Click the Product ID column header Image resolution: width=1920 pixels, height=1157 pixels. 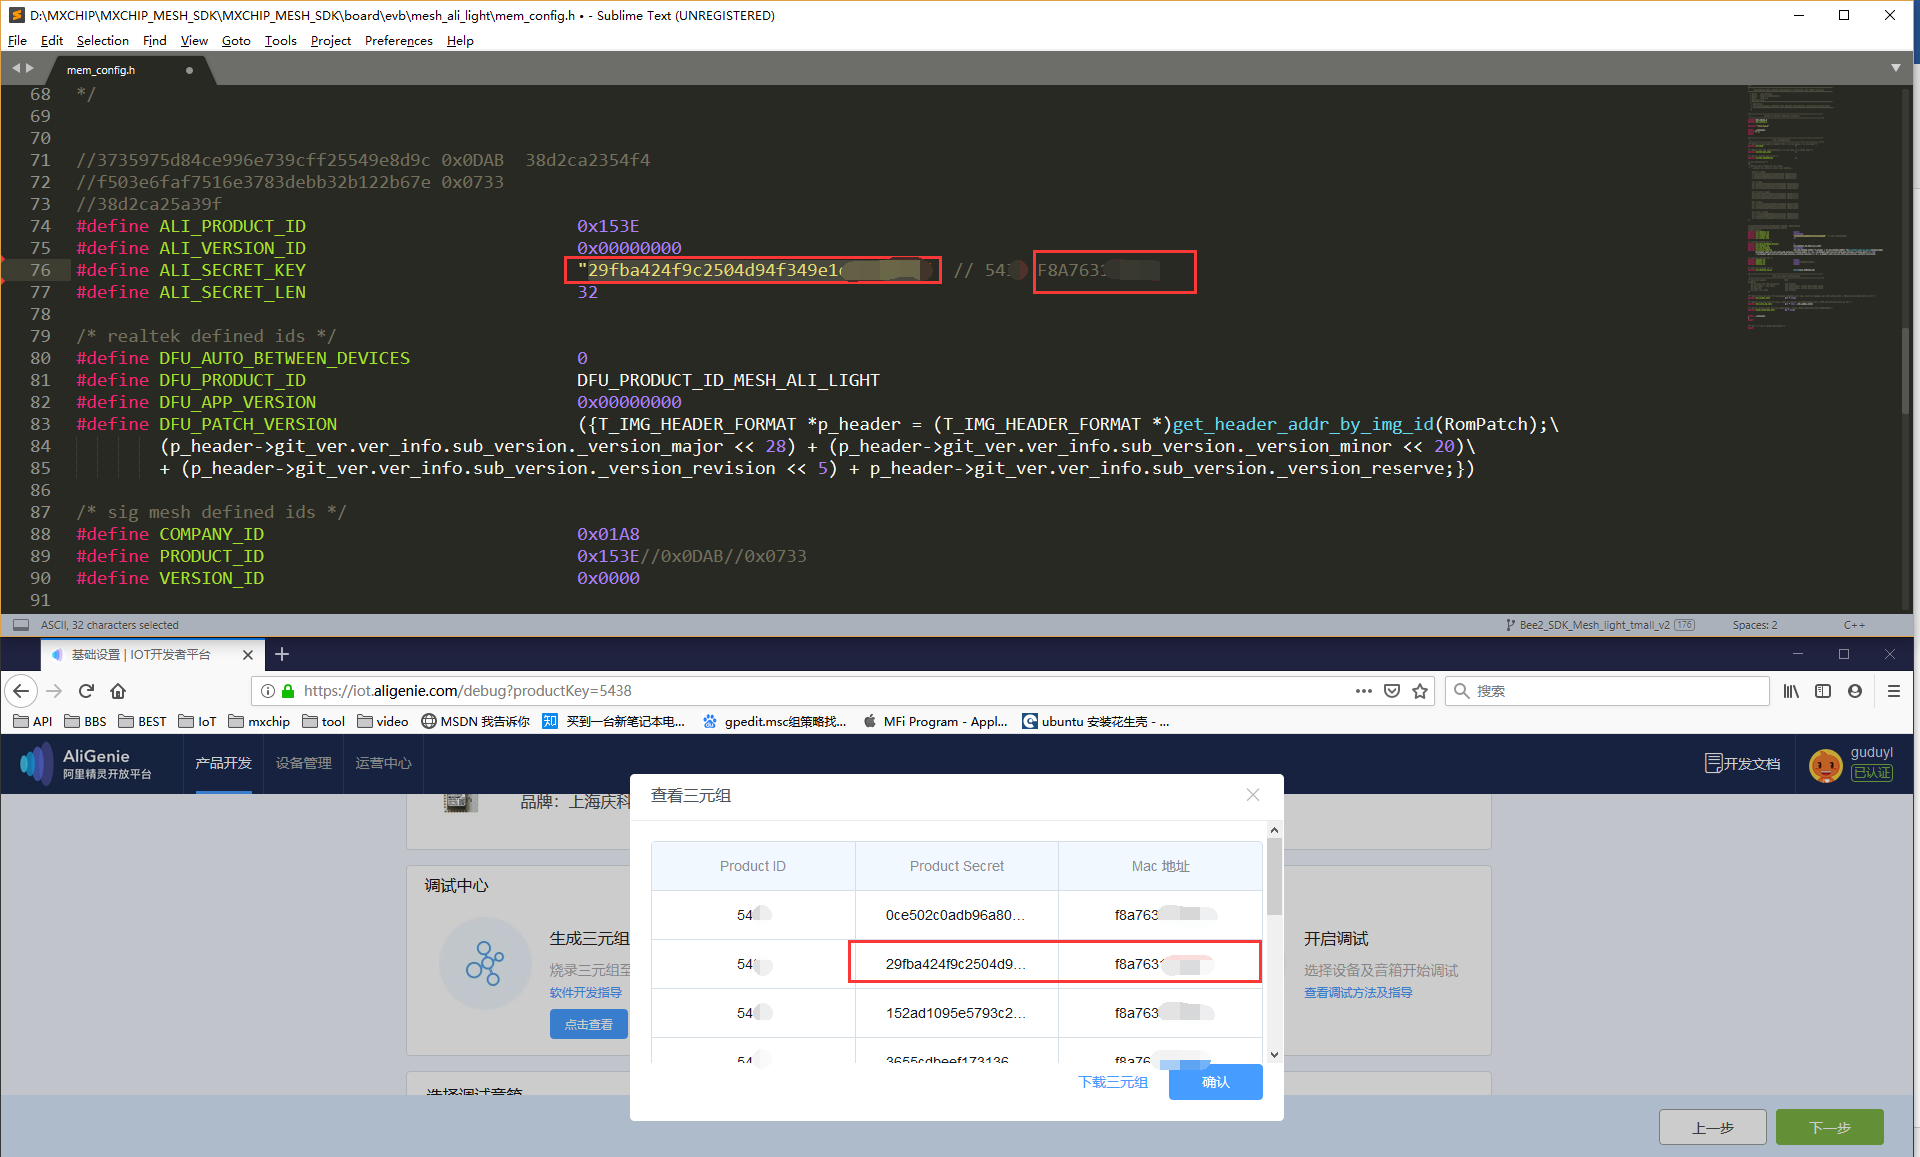[x=753, y=866]
